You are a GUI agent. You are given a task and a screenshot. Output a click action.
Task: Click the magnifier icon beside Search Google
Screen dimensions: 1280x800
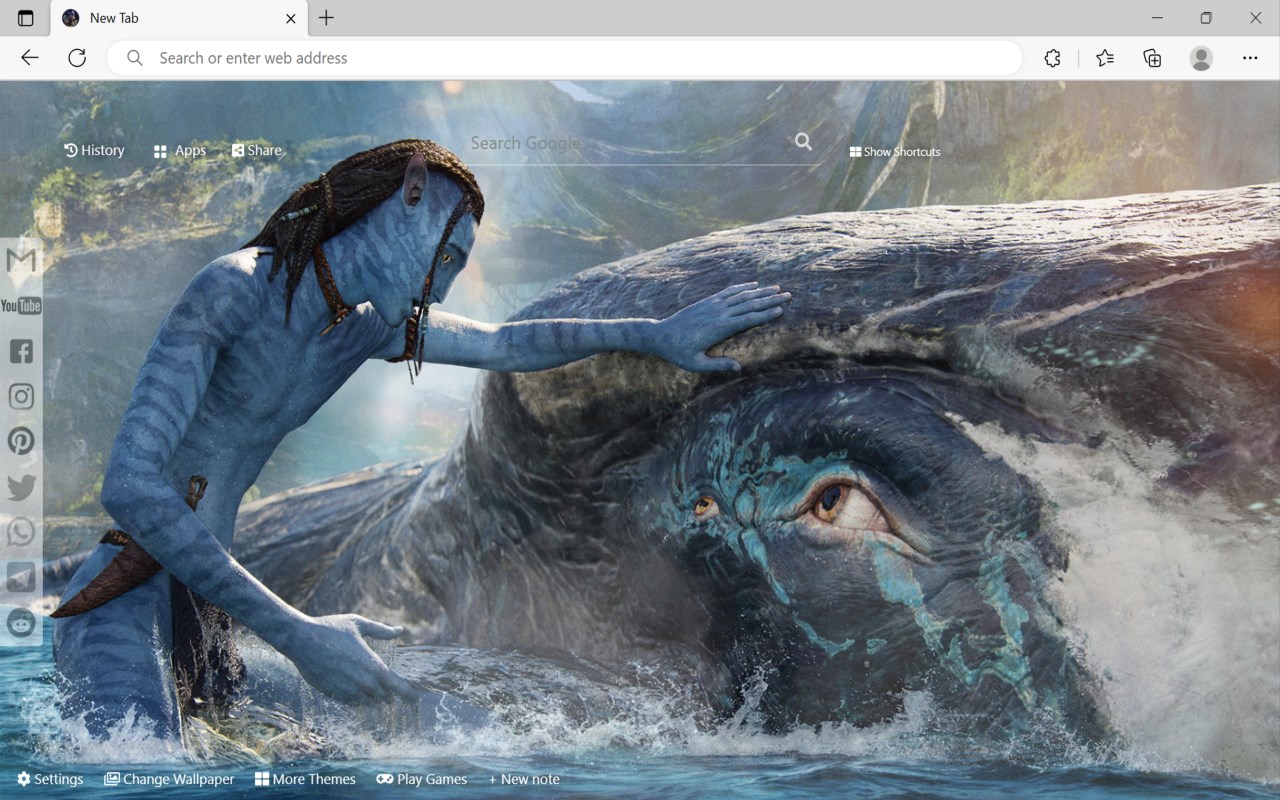[x=803, y=142]
